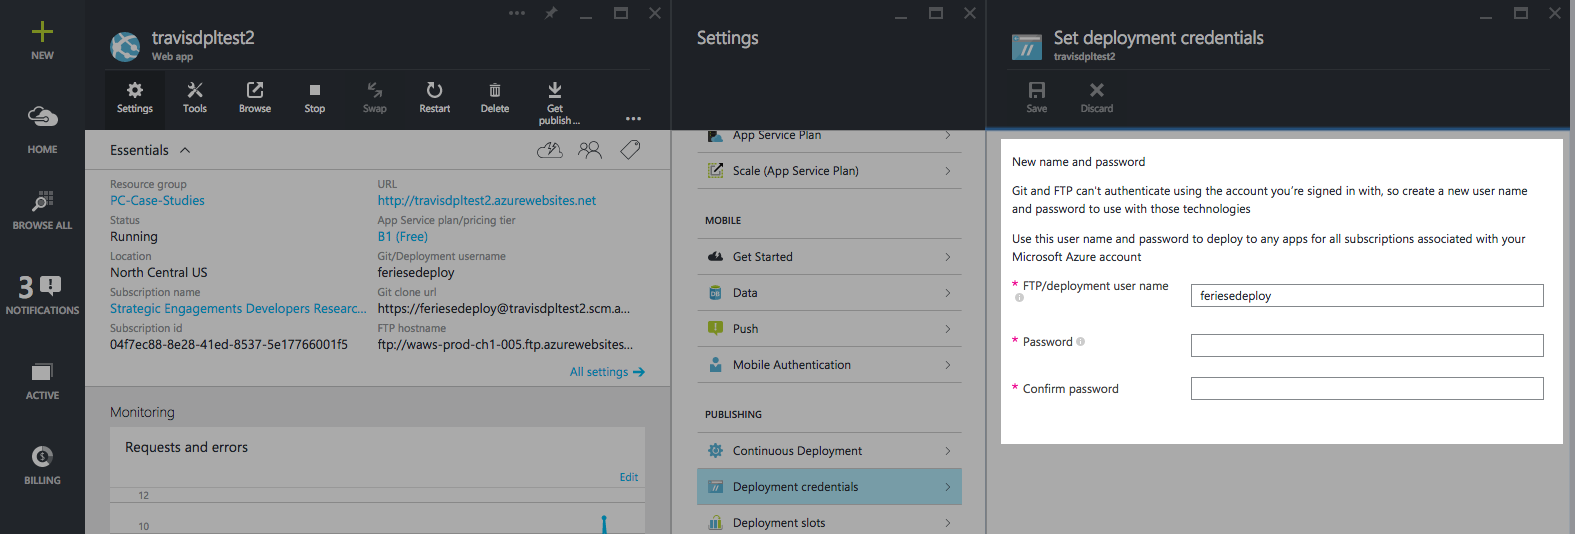Open the blade ellipsis menu at top
This screenshot has width=1575, height=534.
(x=517, y=13)
